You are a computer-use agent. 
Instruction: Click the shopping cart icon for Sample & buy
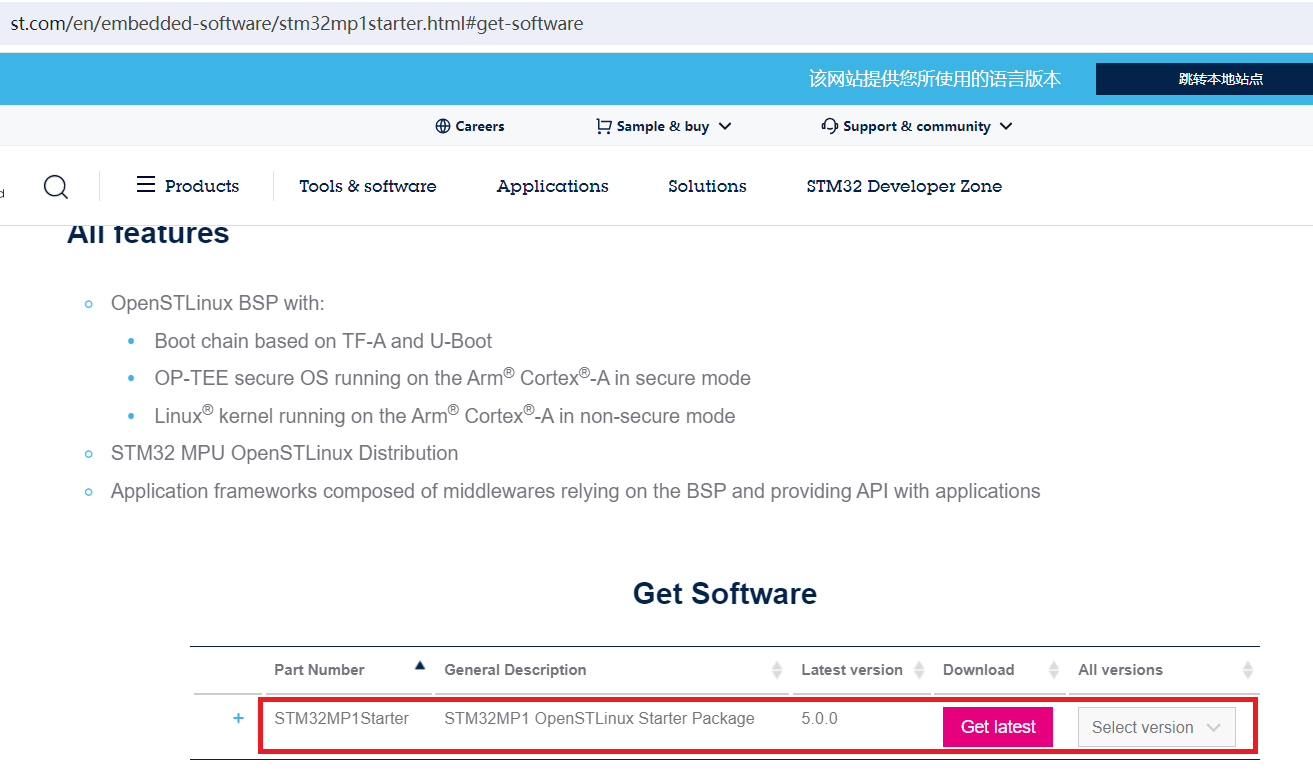pos(603,126)
